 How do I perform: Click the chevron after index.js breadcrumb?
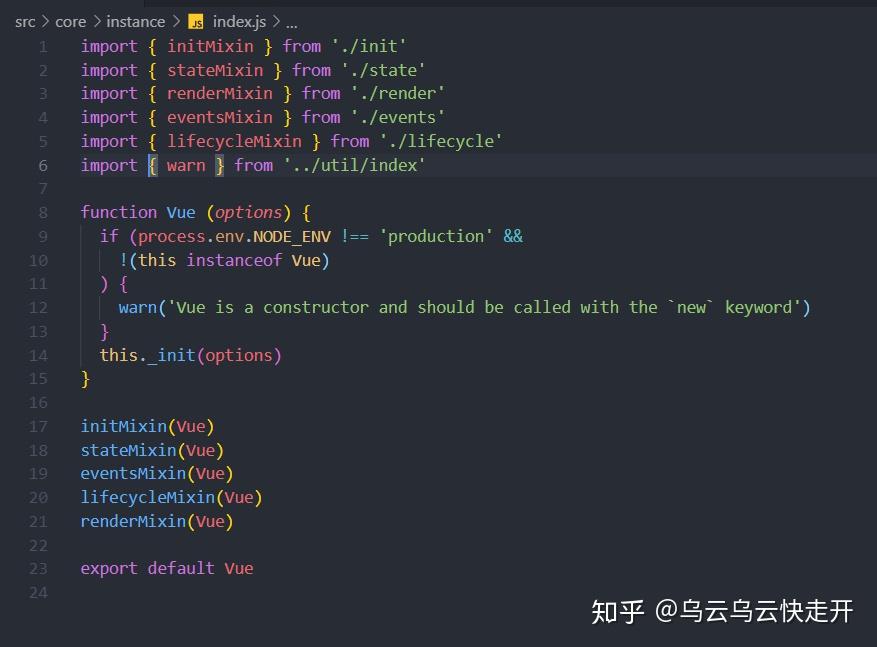276,22
